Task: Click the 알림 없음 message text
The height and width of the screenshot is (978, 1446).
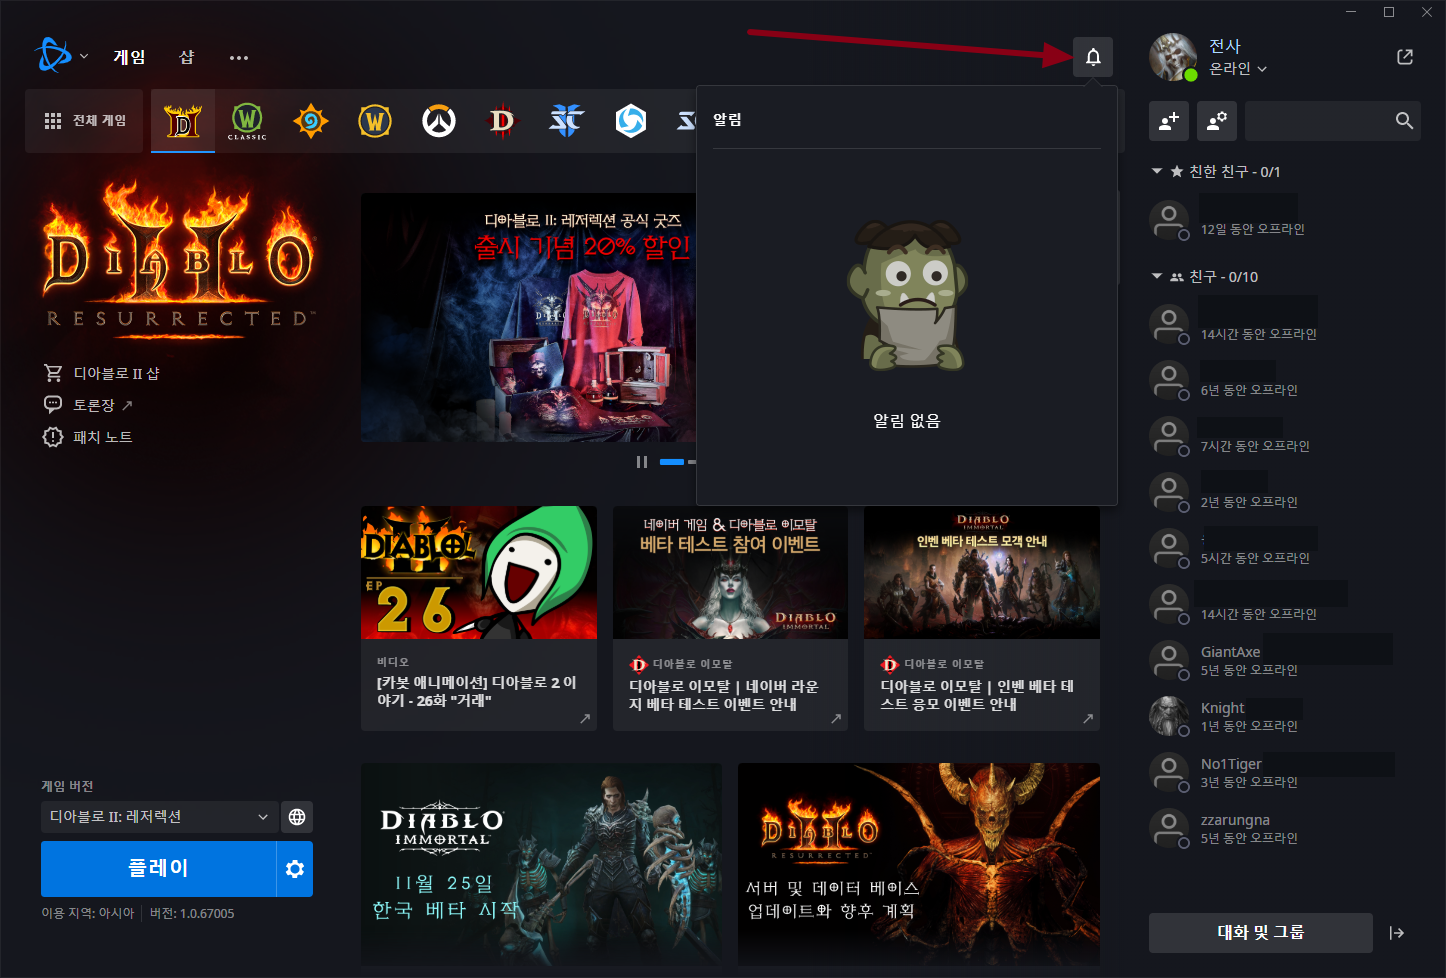Action: pyautogui.click(x=907, y=421)
